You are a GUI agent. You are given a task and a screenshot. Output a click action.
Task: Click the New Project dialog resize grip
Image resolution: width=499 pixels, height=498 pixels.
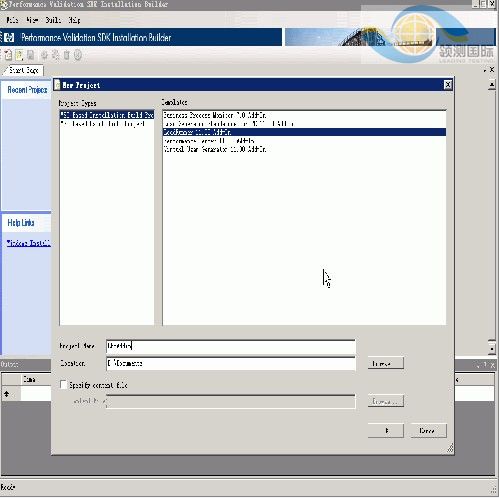tap(450, 448)
